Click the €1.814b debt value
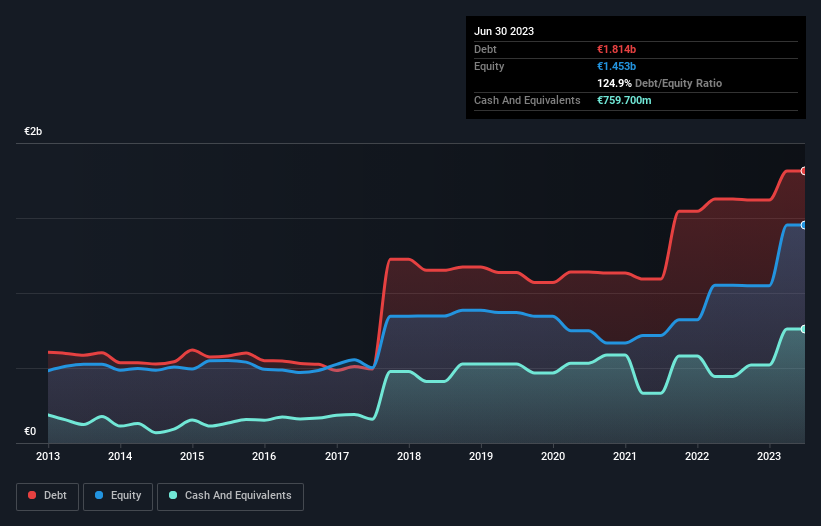Image resolution: width=821 pixels, height=526 pixels. (616, 49)
